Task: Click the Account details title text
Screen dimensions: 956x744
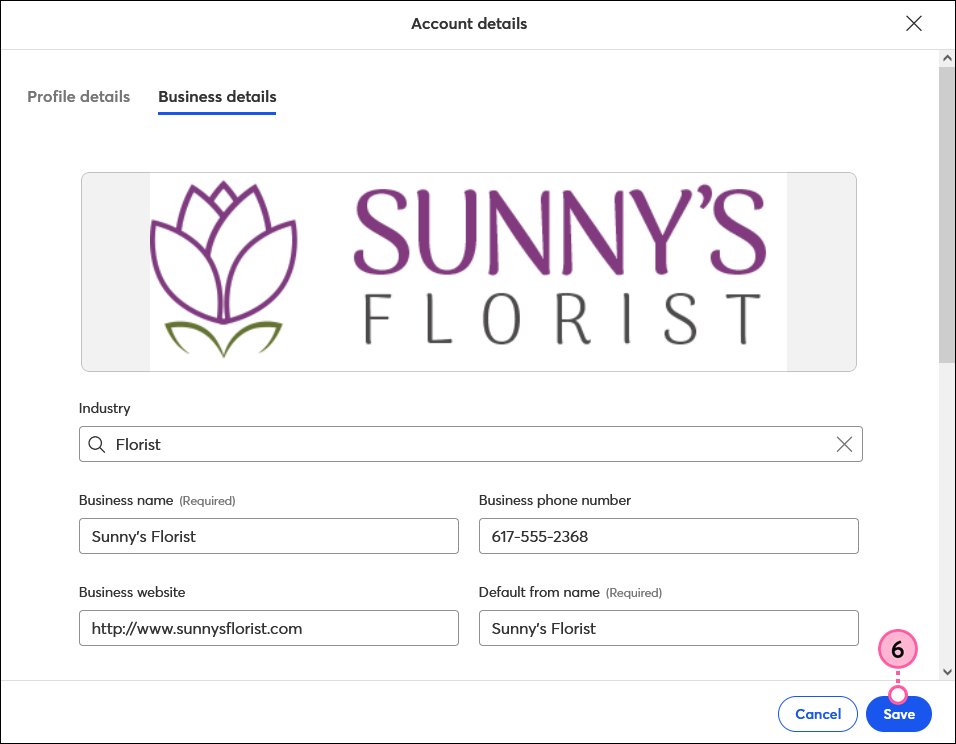Action: pos(469,24)
